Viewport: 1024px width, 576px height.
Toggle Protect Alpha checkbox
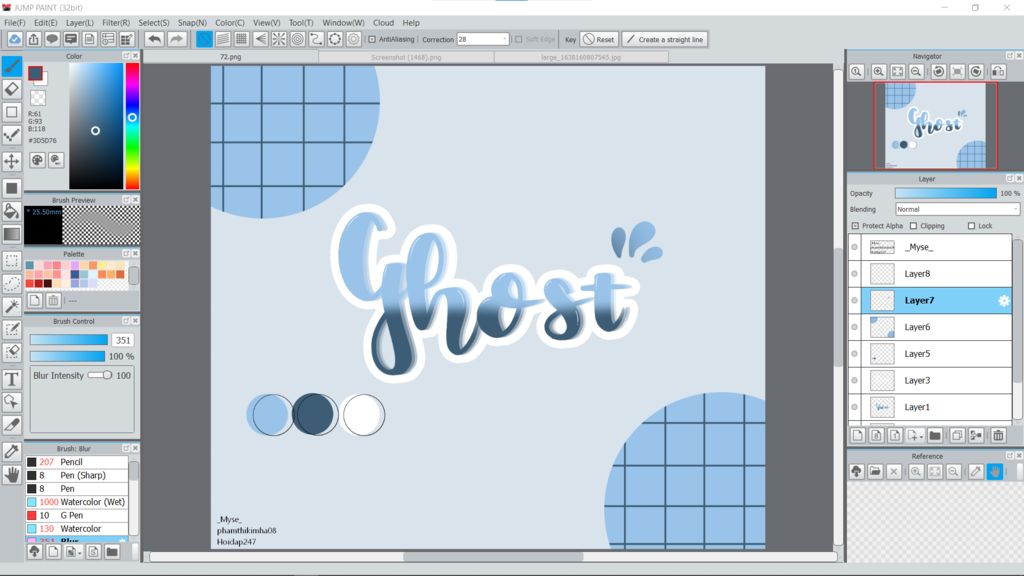point(856,226)
